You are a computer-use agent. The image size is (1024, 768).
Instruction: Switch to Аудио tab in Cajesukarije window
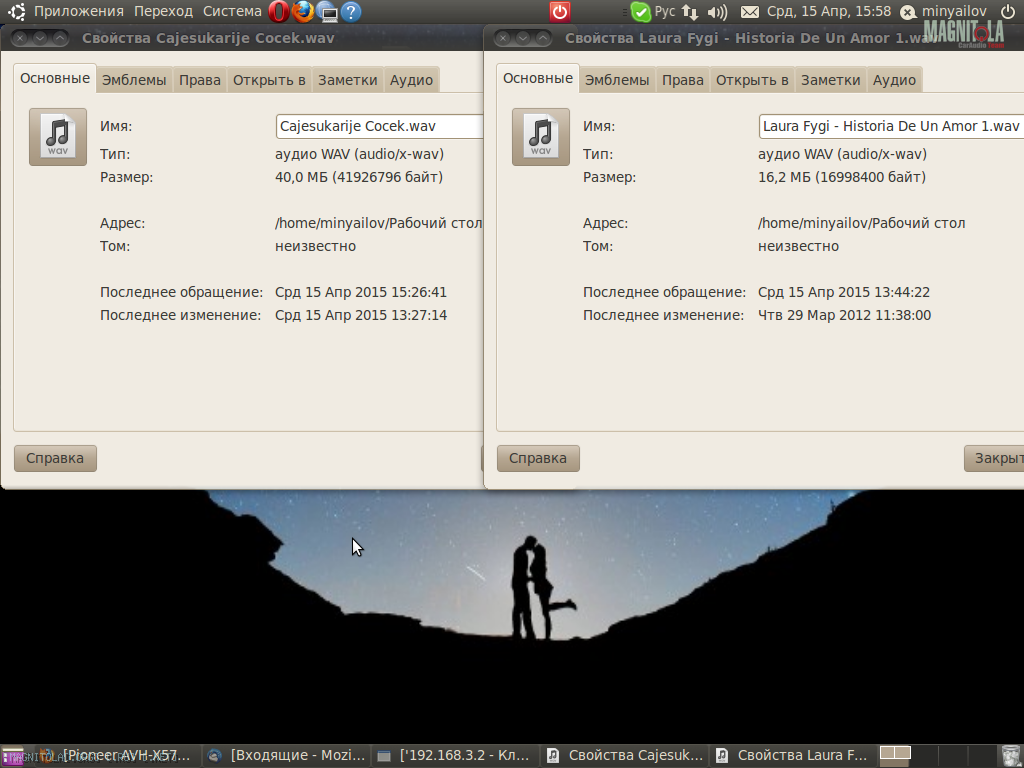pyautogui.click(x=411, y=80)
